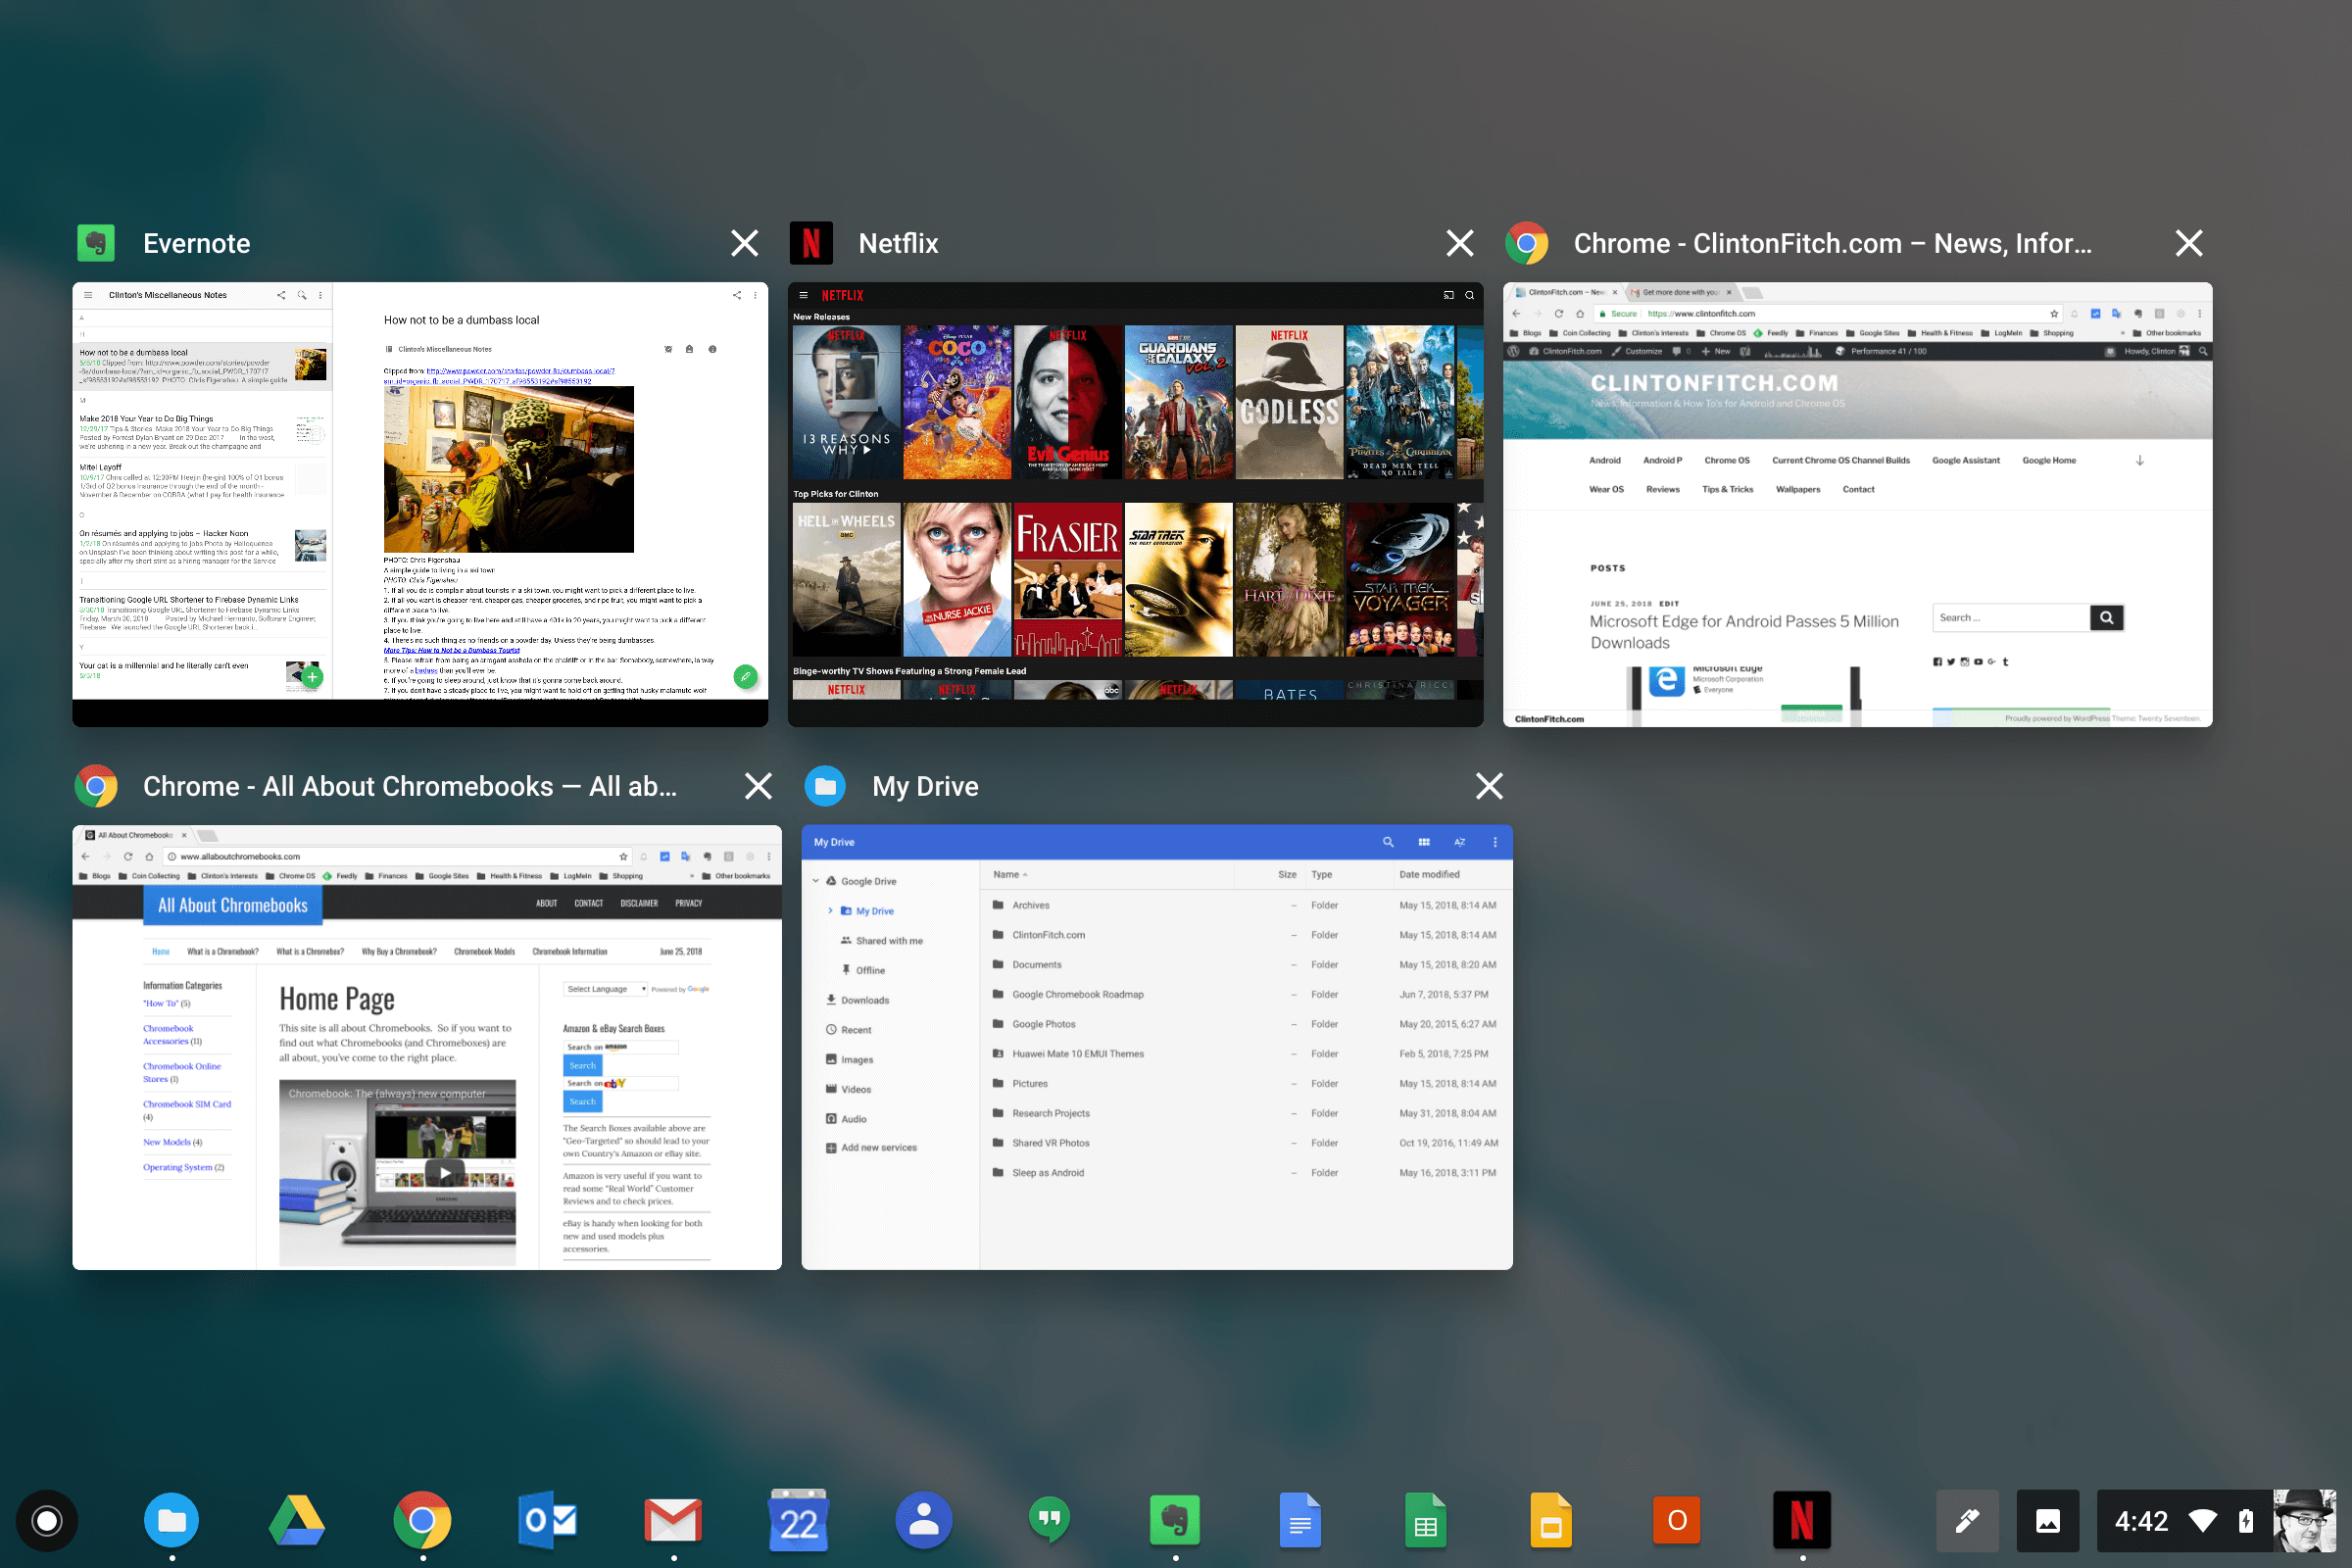Screen dimensions: 2352x1568
Task: Launch Hangouts from the shelf
Action: (x=1049, y=1521)
